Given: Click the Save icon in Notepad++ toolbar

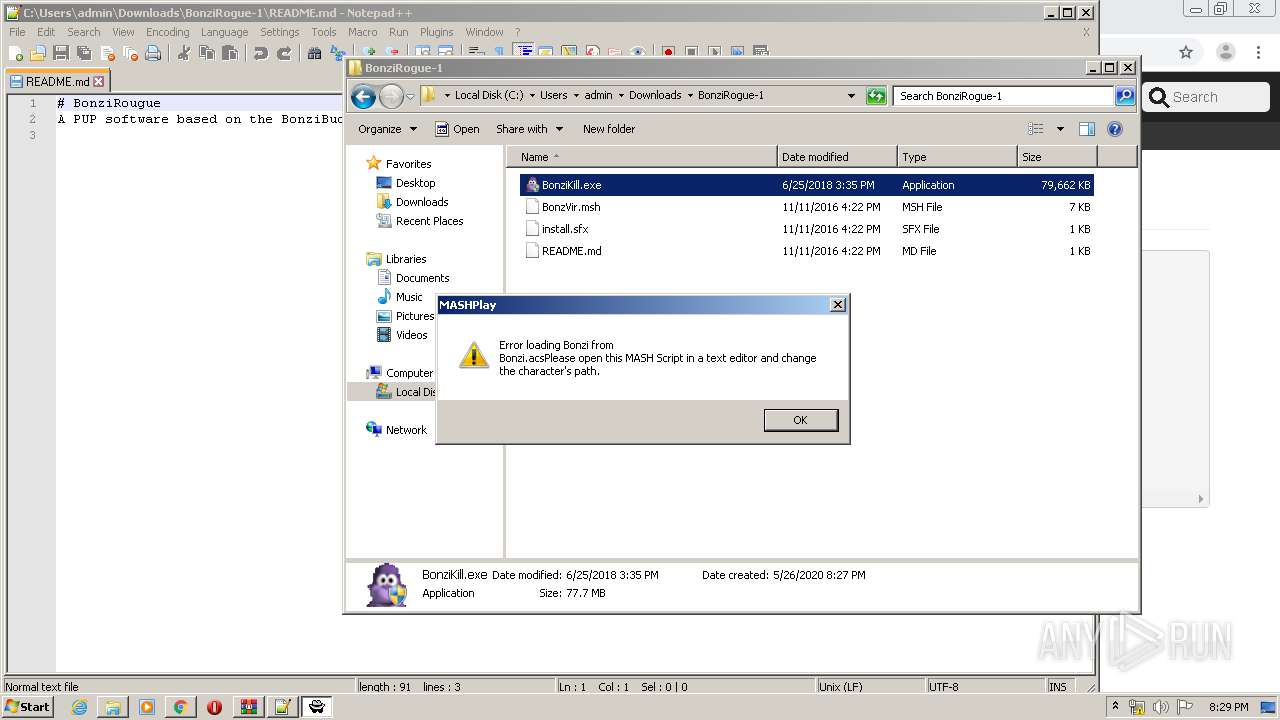Looking at the screenshot, I should coord(61,53).
